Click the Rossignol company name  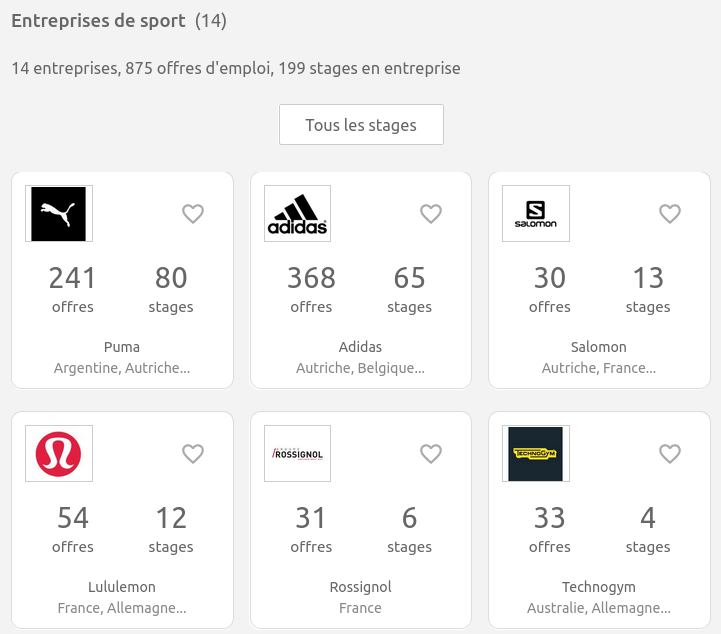pyautogui.click(x=360, y=587)
